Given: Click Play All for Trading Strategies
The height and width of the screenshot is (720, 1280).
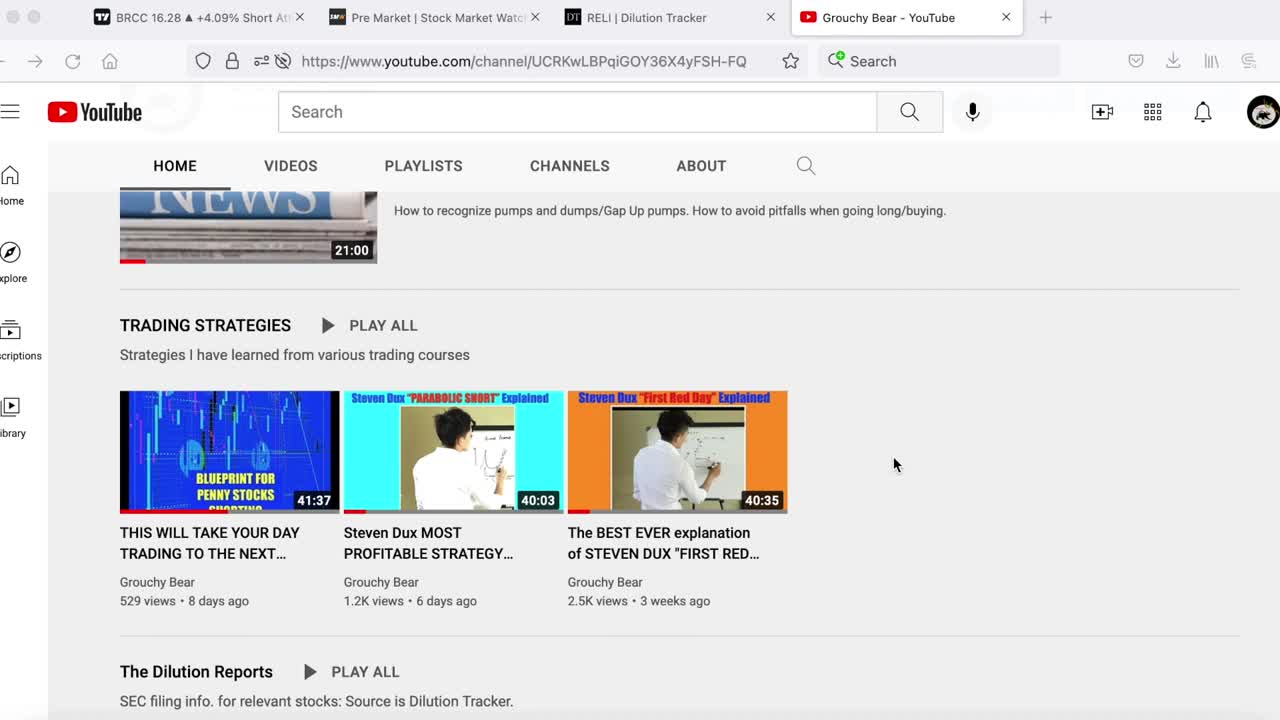Looking at the screenshot, I should click(369, 325).
